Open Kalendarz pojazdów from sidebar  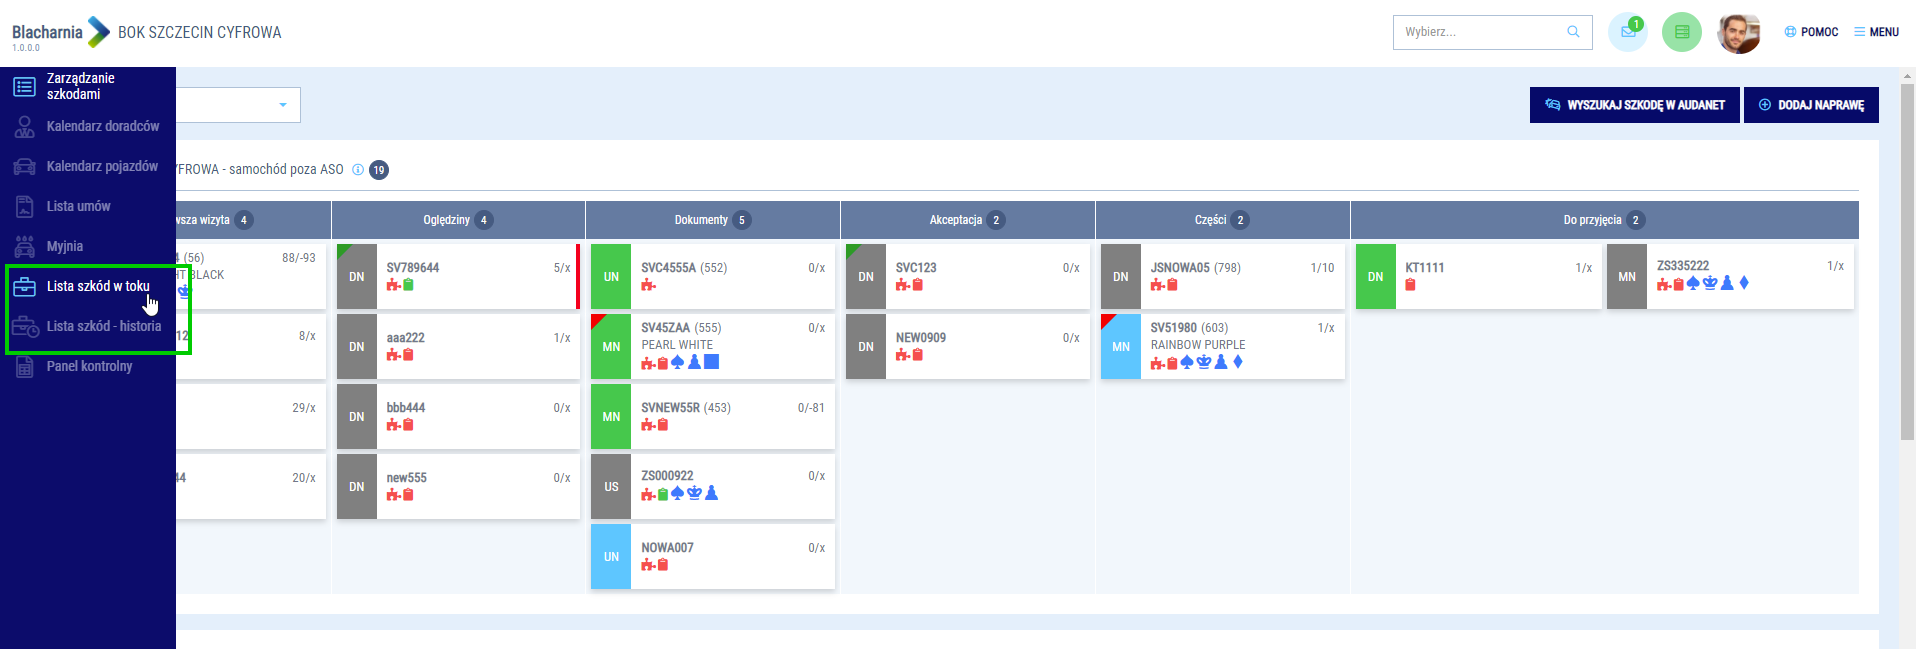coord(101,167)
